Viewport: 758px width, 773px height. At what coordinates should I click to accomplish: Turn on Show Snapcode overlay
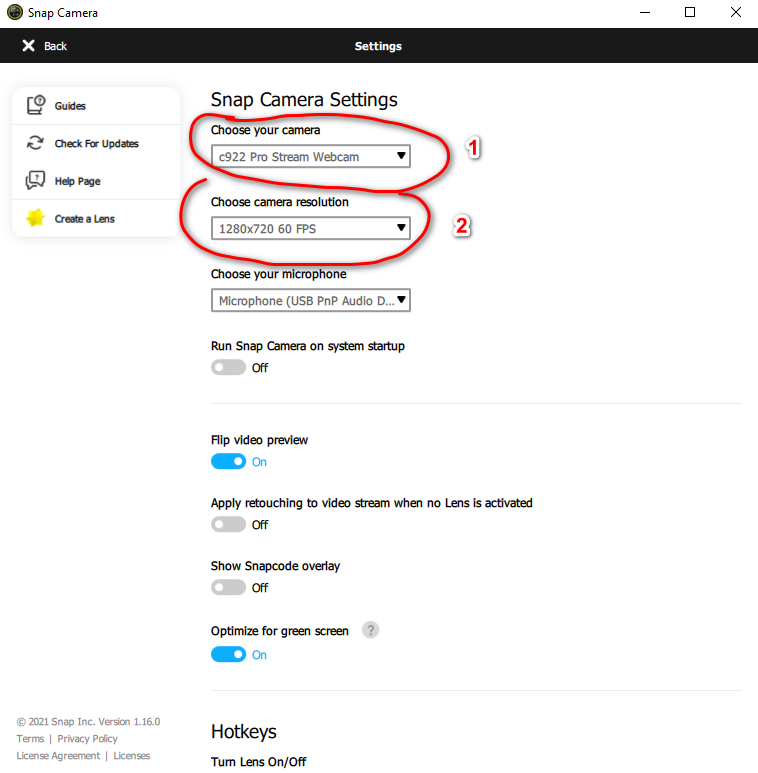pyautogui.click(x=228, y=587)
